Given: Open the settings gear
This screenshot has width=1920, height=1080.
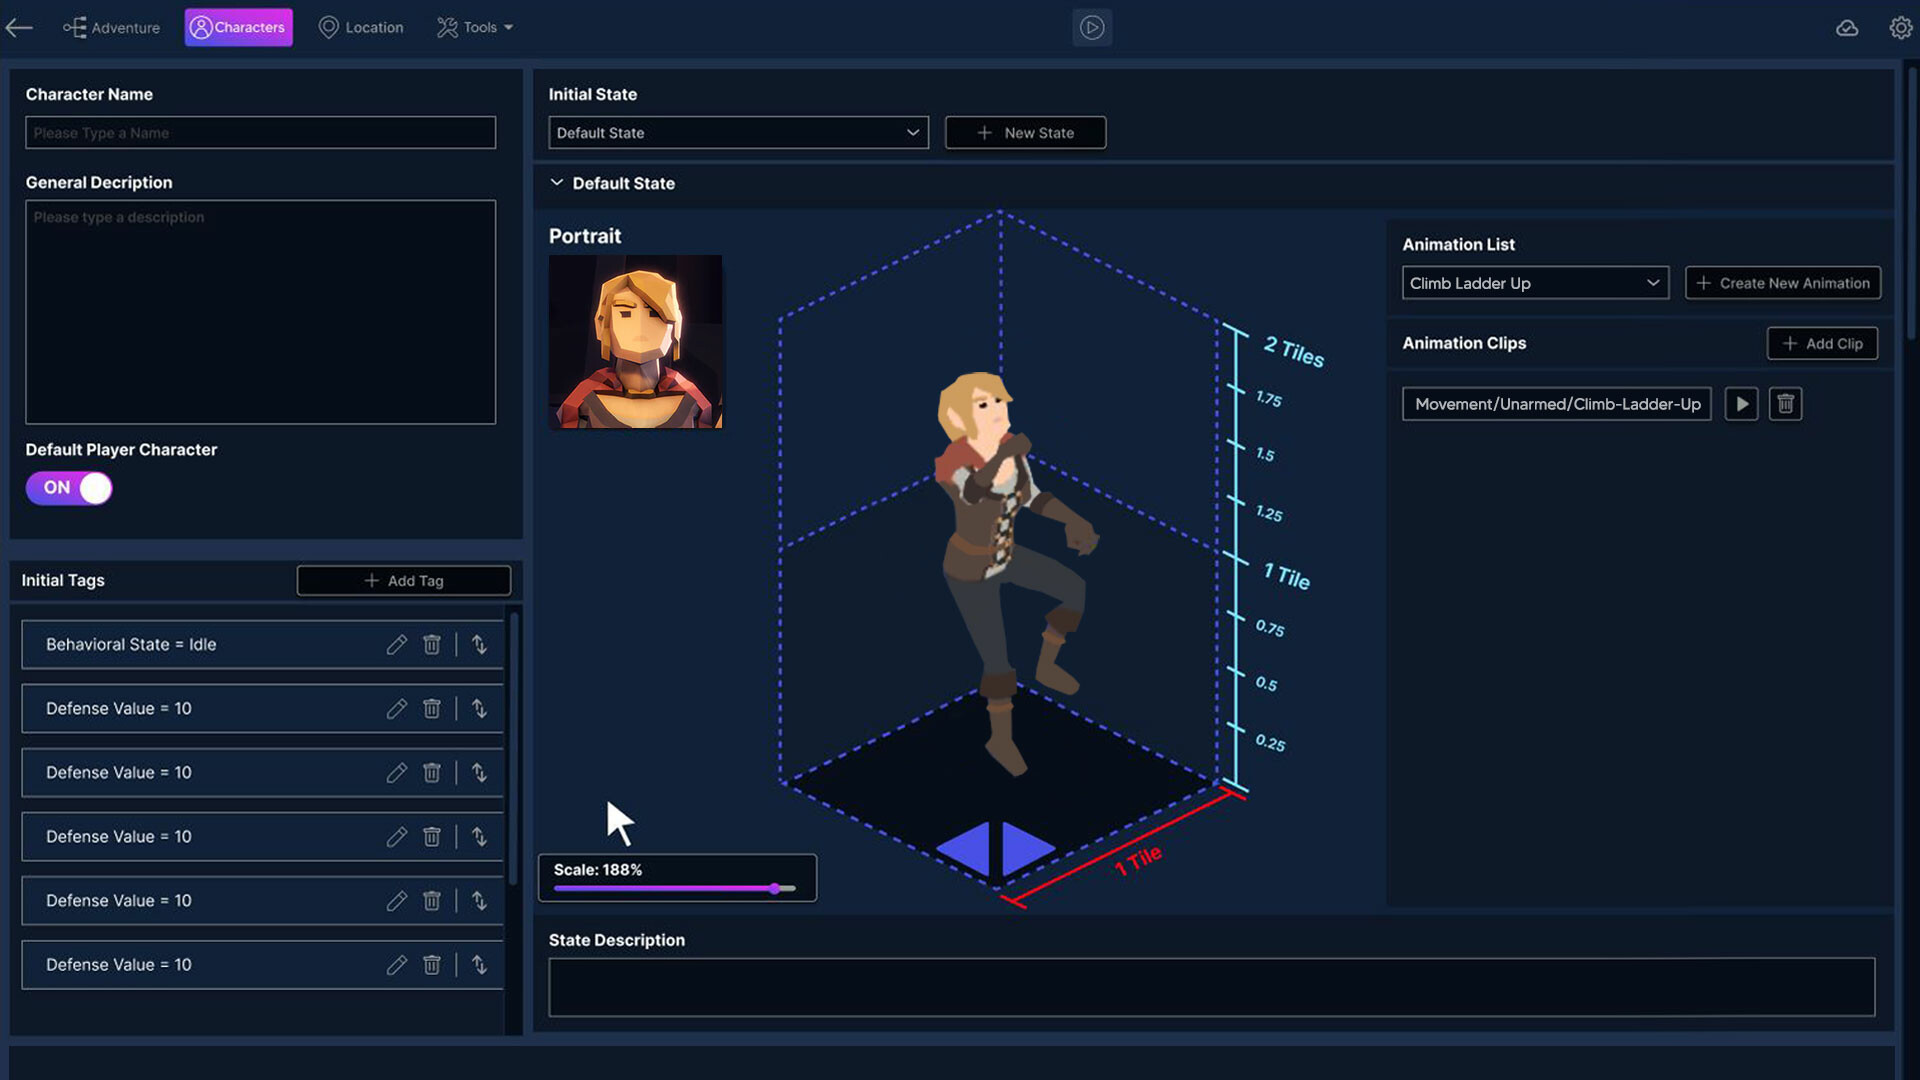Looking at the screenshot, I should (x=1899, y=27).
